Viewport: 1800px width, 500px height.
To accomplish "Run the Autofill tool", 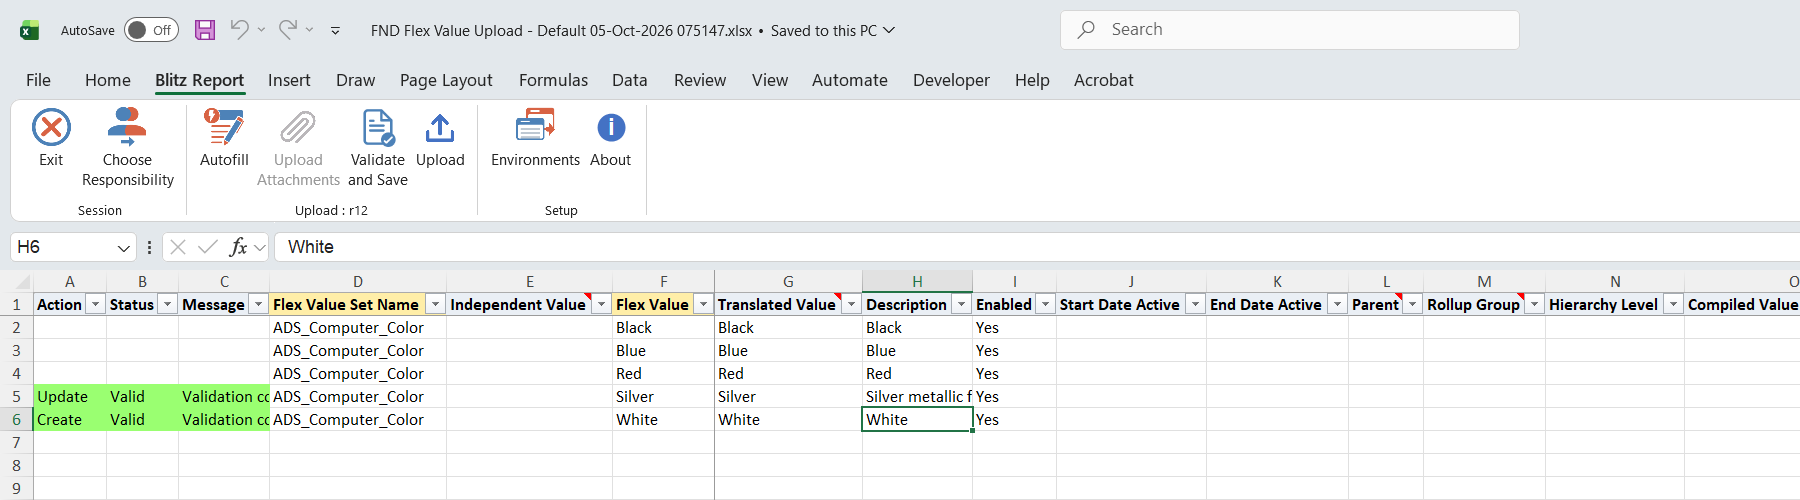I will tap(224, 138).
